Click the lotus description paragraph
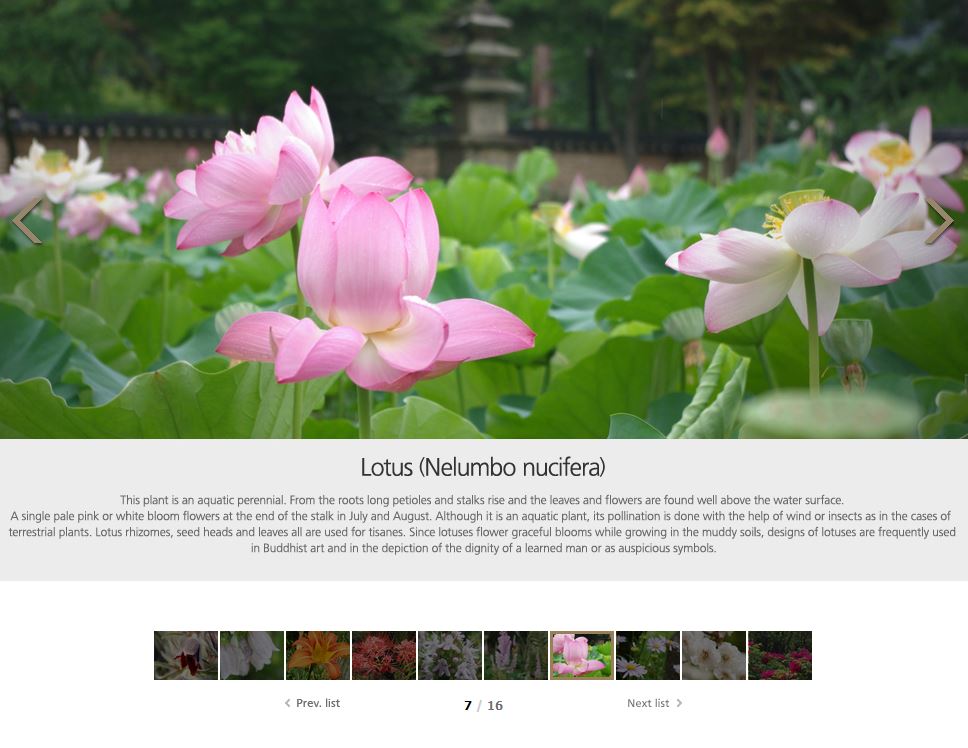Screen dimensions: 968x748 pos(483,524)
